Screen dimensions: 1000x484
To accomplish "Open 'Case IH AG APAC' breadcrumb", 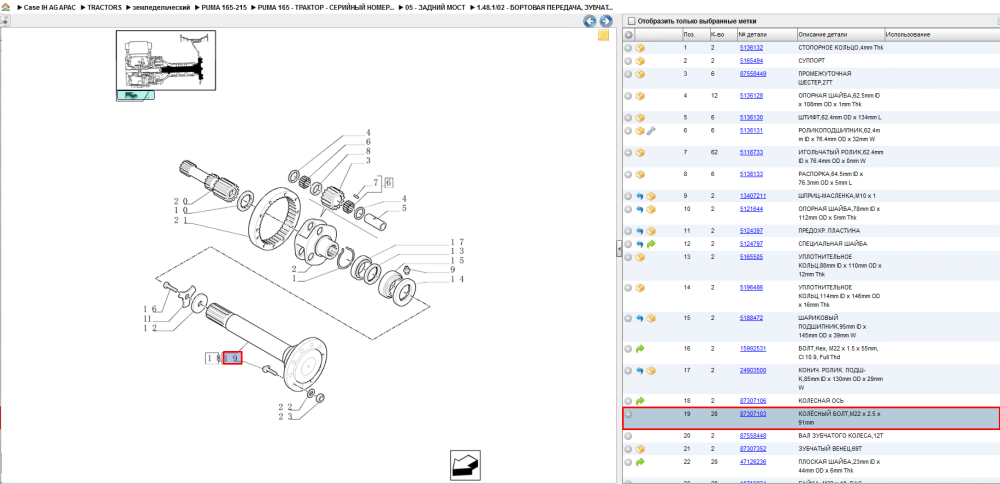I will point(50,7).
